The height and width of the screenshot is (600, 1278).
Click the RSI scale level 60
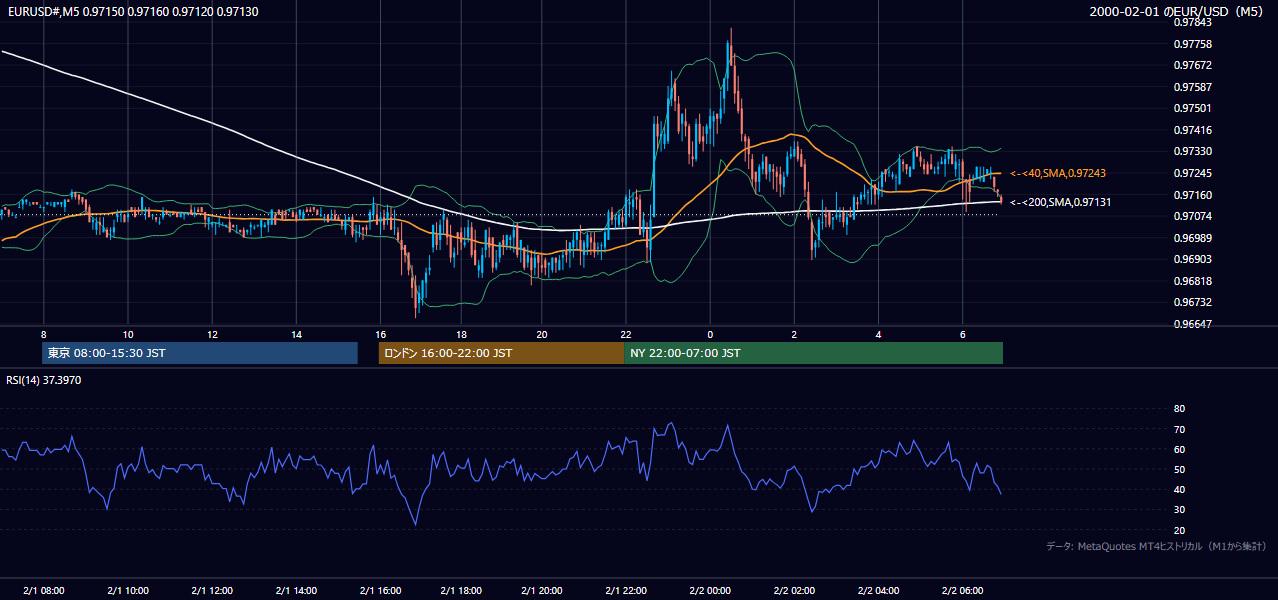(x=1179, y=449)
